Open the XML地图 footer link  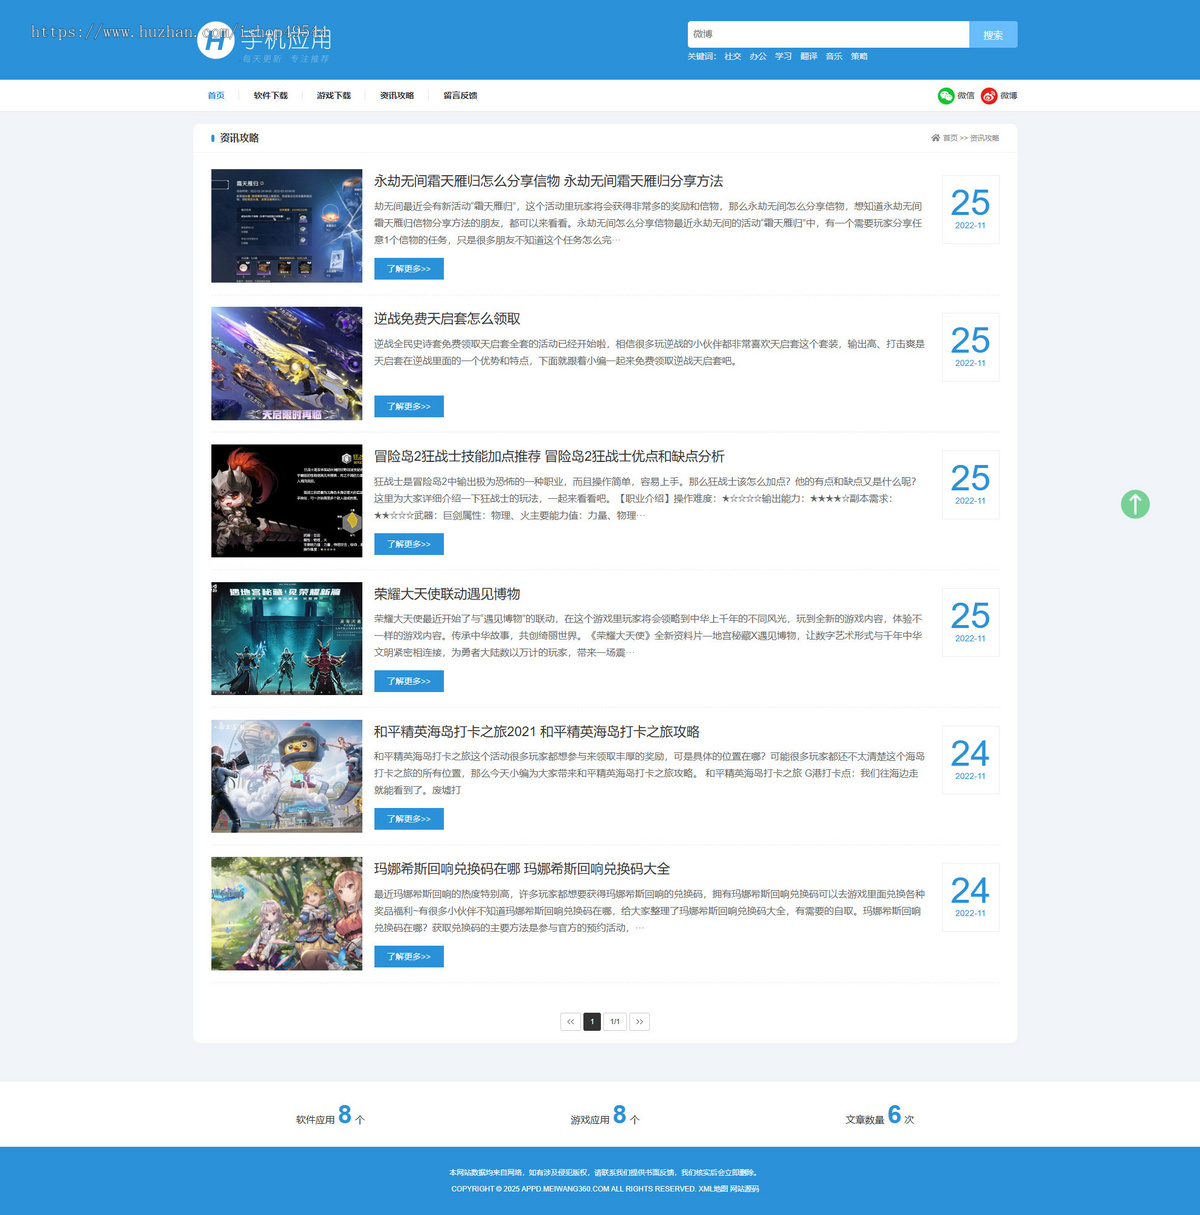(x=713, y=1189)
